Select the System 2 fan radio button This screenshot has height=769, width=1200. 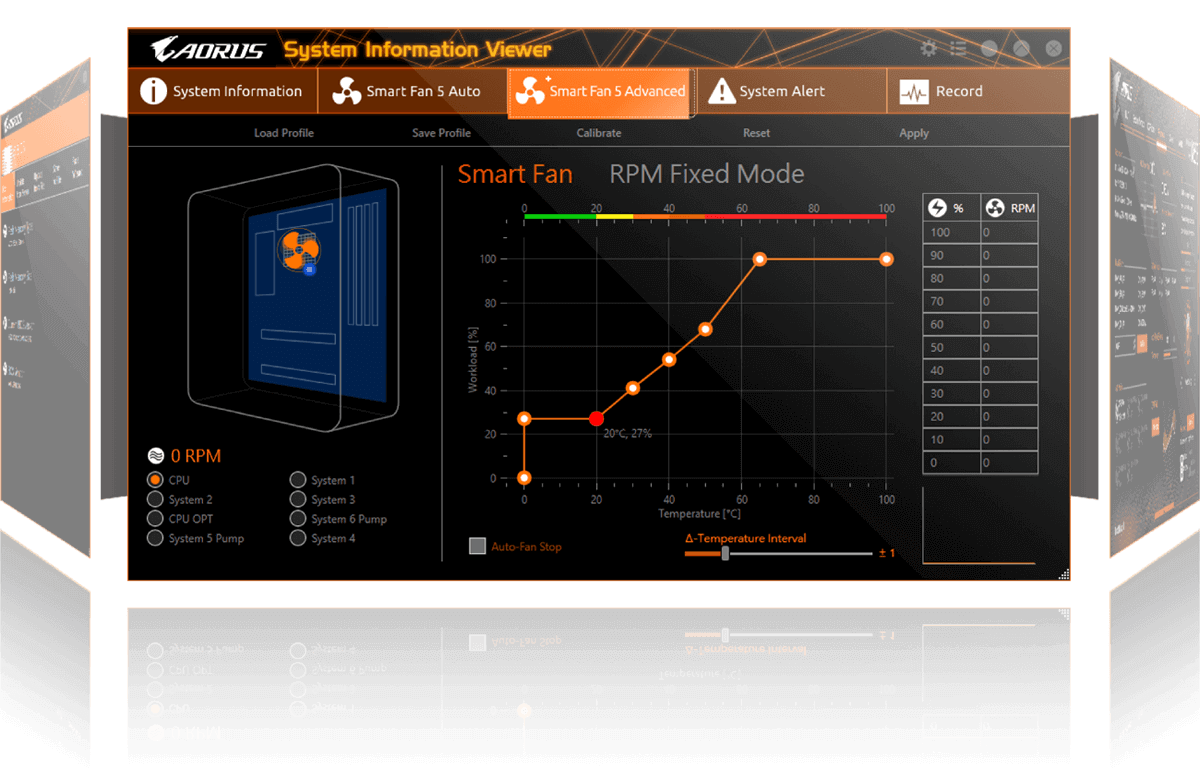point(155,499)
